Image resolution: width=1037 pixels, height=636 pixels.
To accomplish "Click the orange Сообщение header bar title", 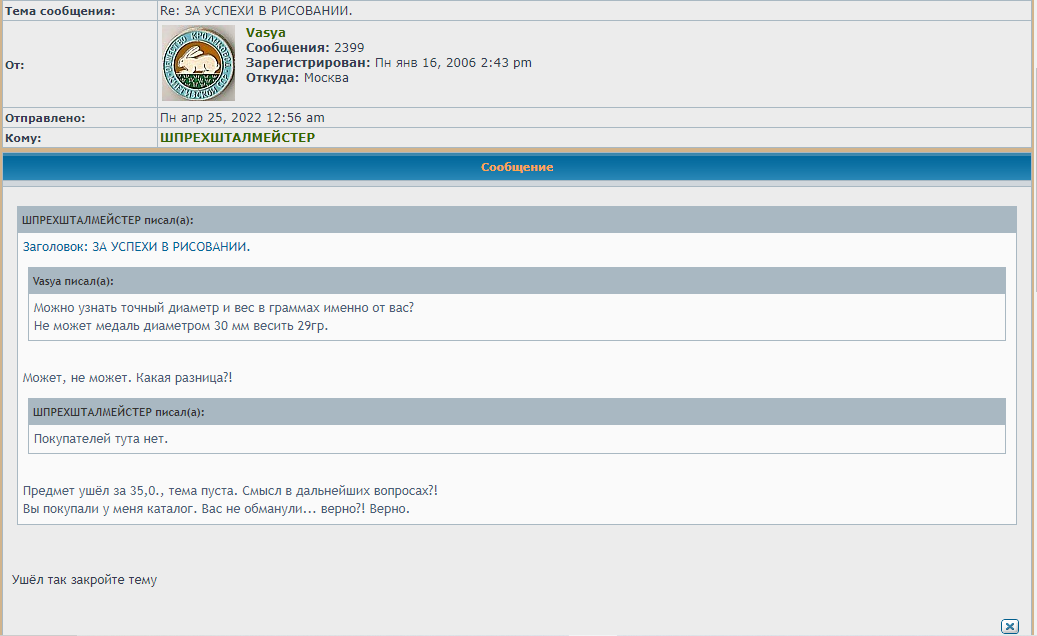I will click(517, 167).
